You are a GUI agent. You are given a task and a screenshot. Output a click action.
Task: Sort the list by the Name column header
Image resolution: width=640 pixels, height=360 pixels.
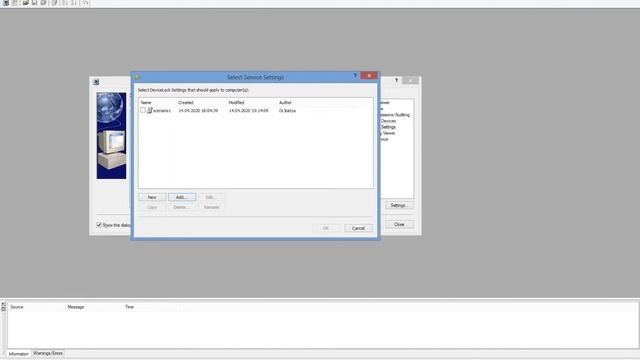[146, 102]
